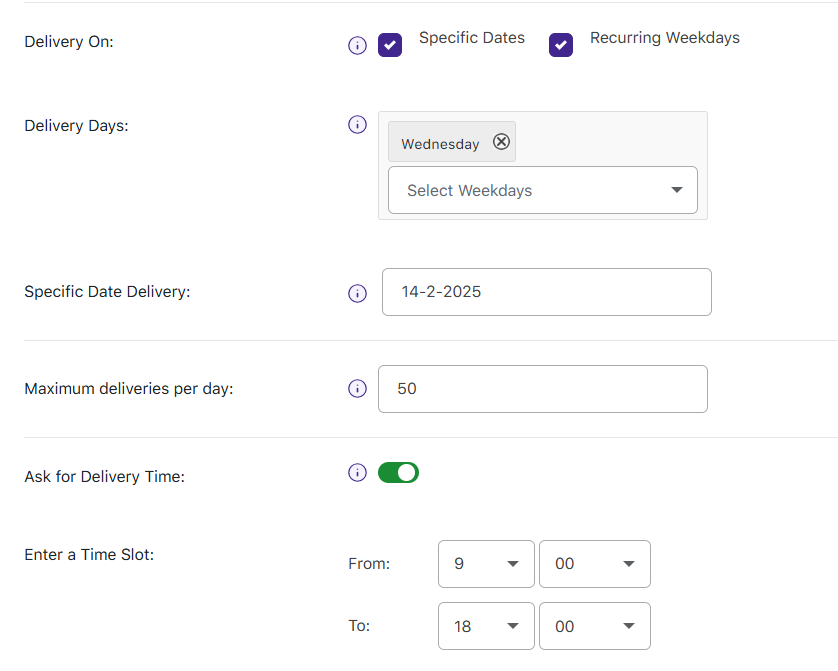Click info icon for Maximum deliveries per day
838x671 pixels.
357,389
